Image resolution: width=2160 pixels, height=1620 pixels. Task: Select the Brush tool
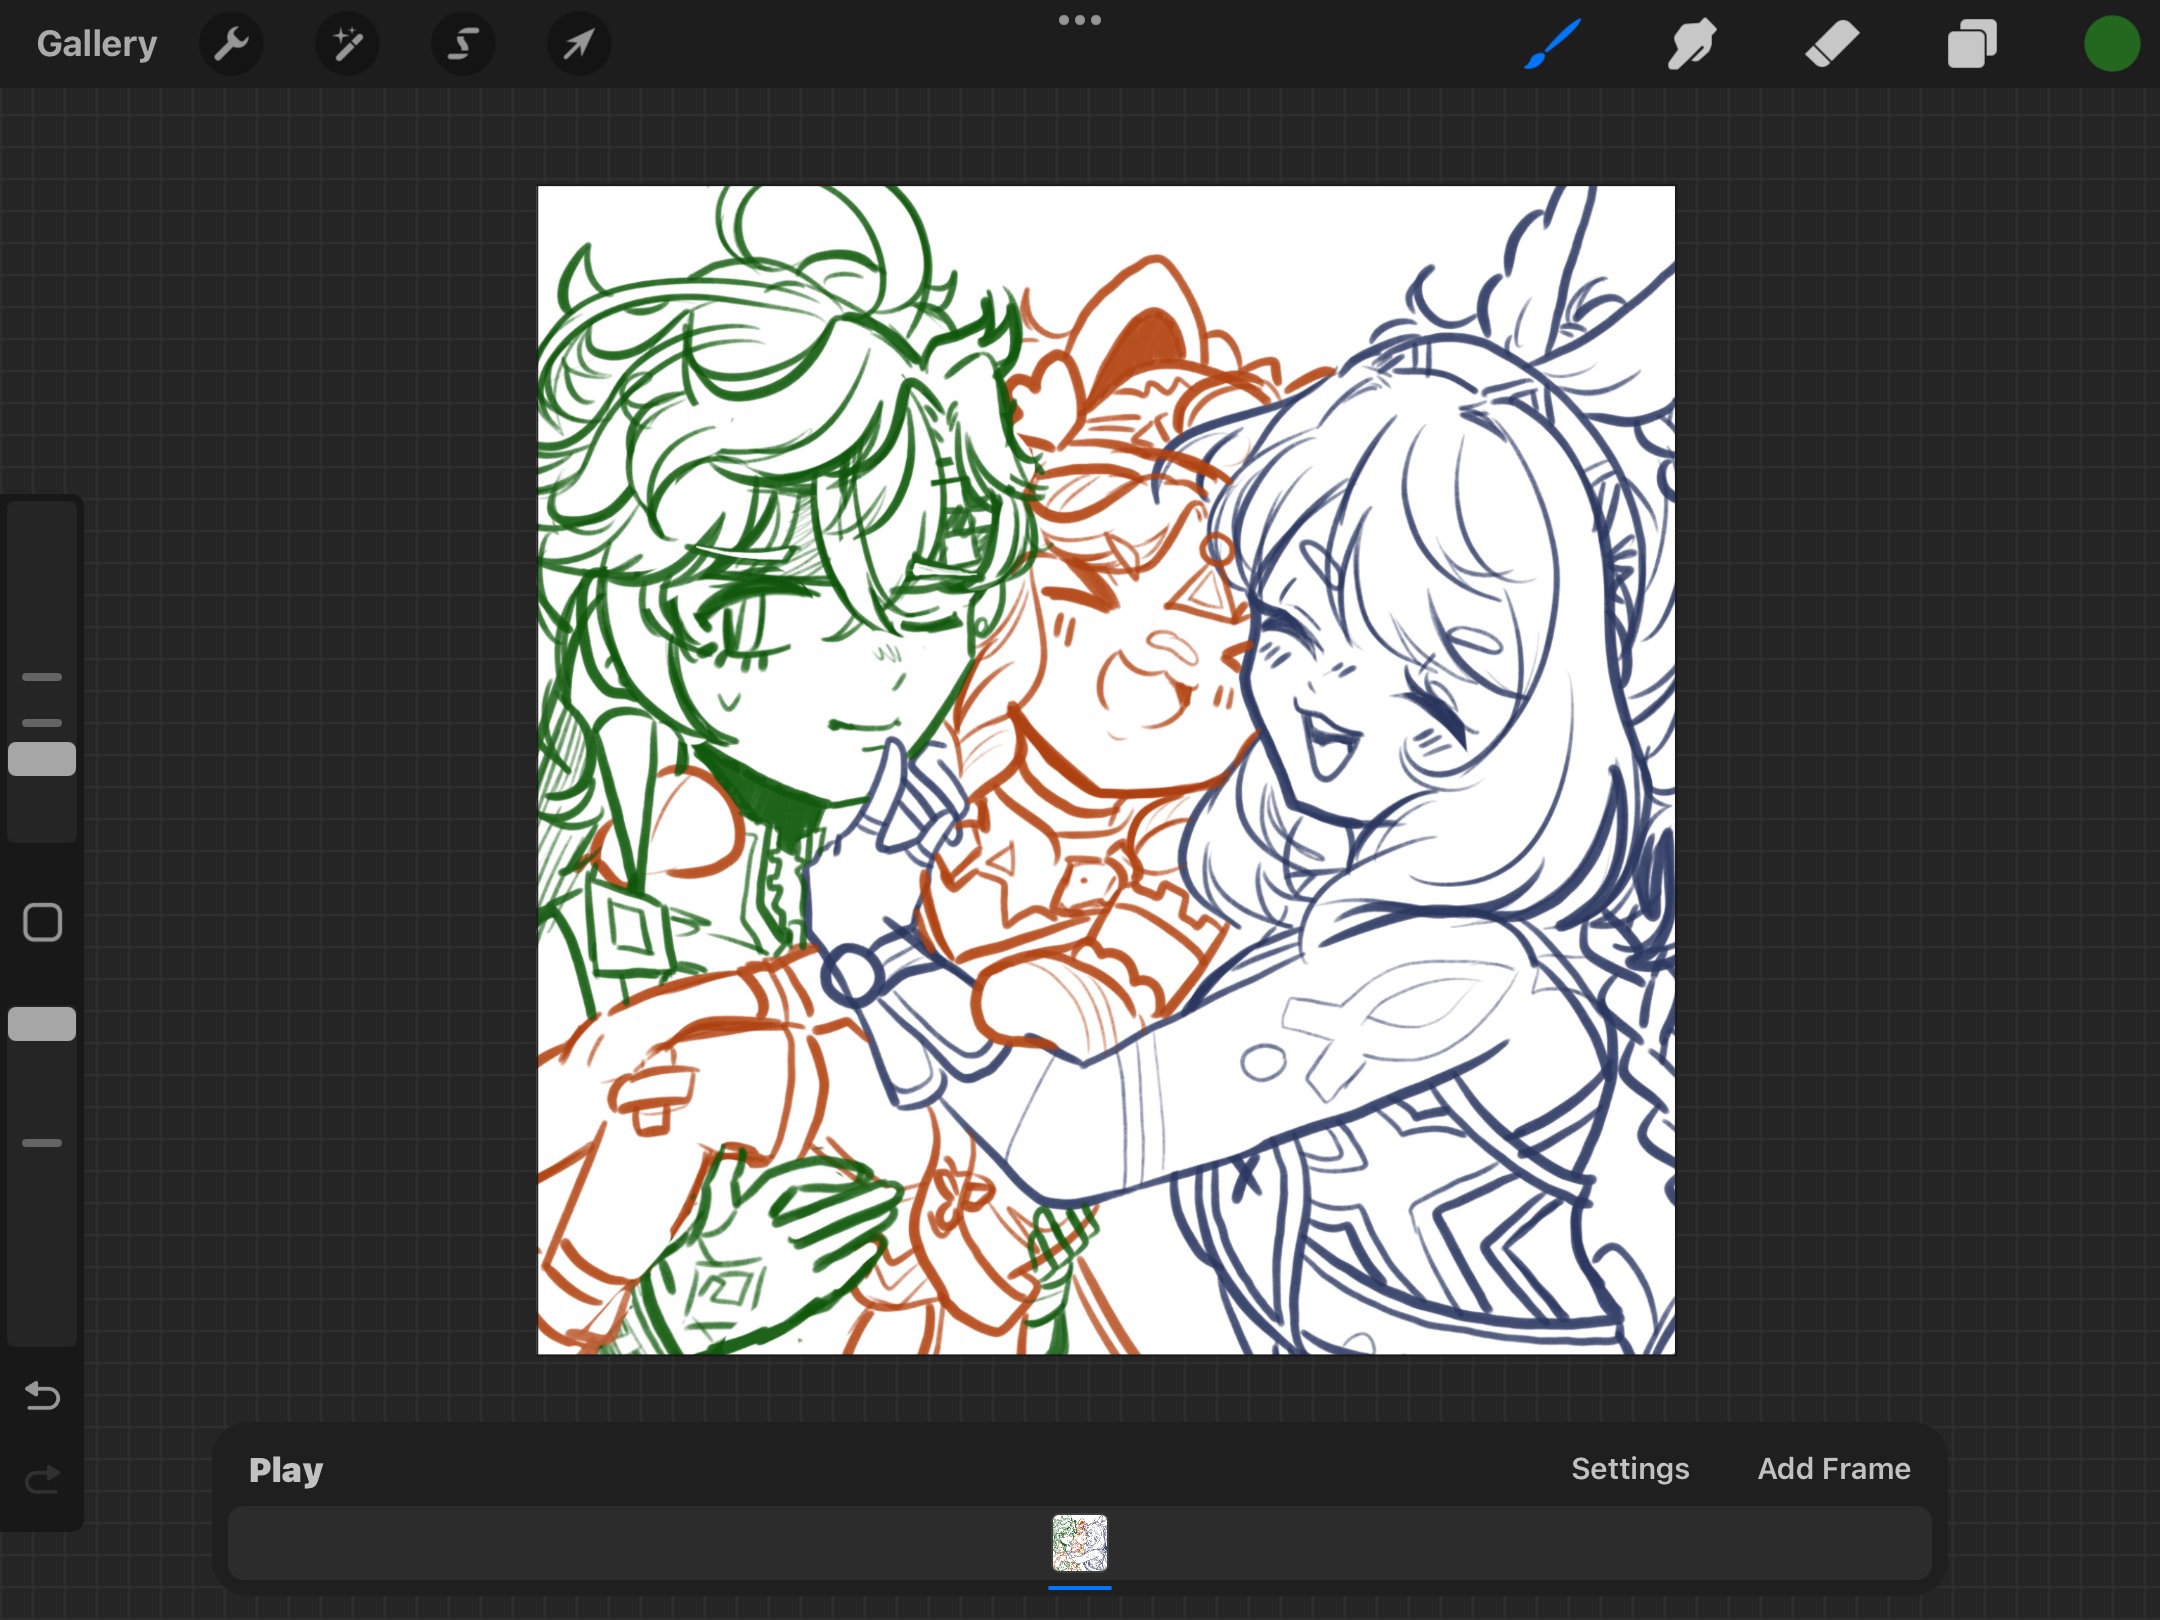click(1552, 44)
